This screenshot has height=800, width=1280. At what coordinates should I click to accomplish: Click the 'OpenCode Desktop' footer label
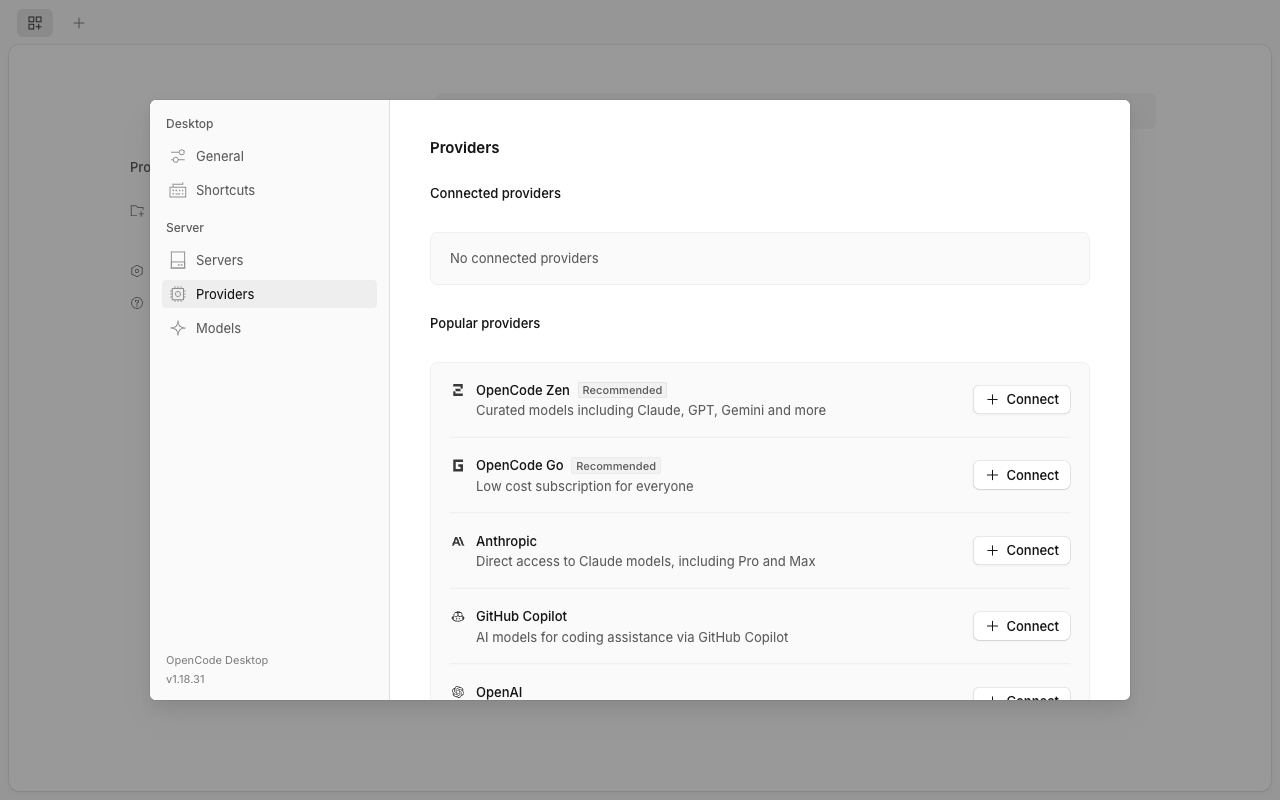217,660
